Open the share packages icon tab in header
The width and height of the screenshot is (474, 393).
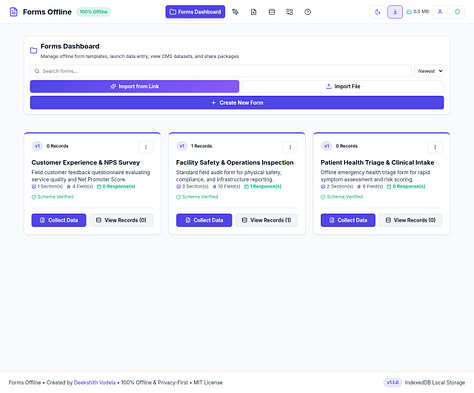[x=290, y=12]
